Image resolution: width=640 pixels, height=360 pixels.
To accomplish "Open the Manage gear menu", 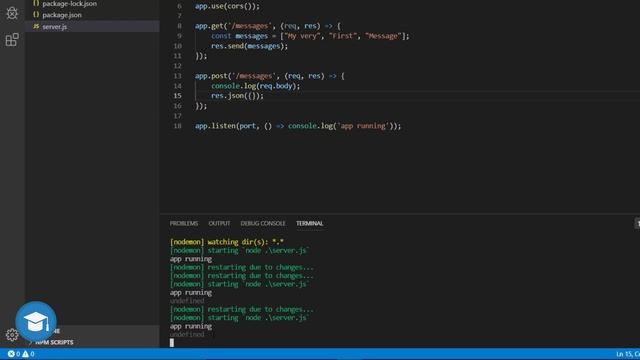I will (11, 335).
